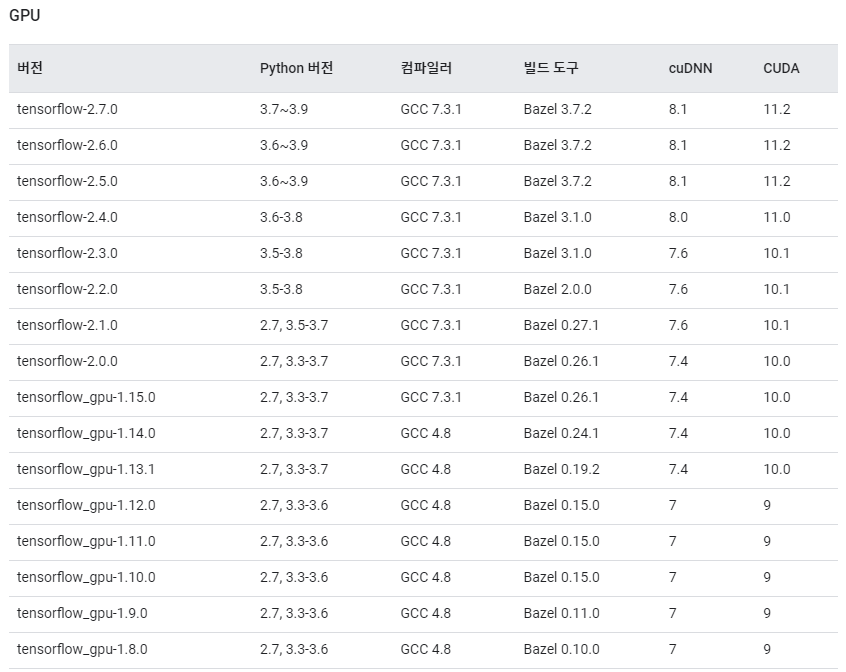Click Python 3.6-3.8 in tensorflow-2.4.0 row
This screenshot has height=672, width=846.
point(281,217)
